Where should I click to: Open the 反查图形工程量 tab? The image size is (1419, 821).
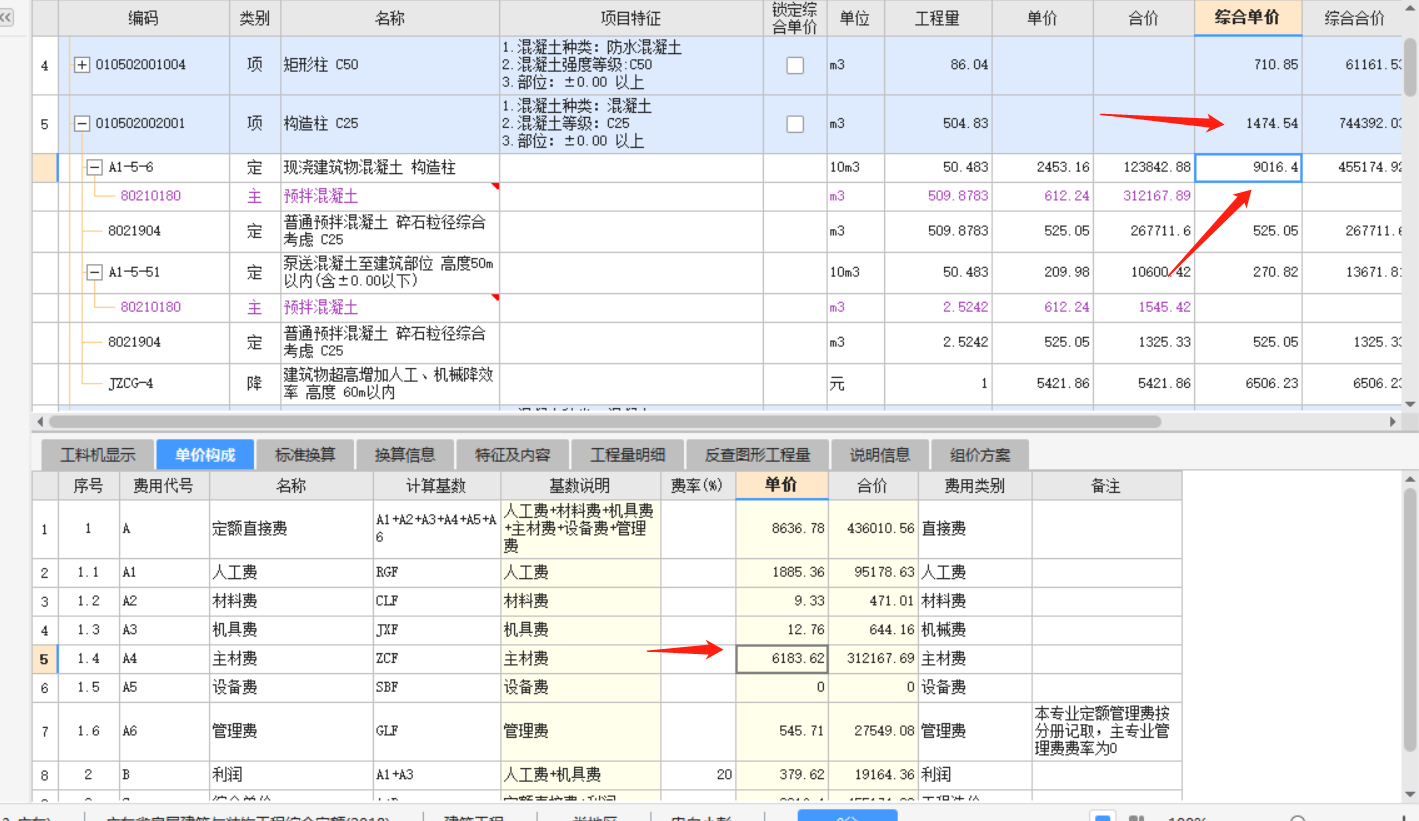pyautogui.click(x=758, y=455)
